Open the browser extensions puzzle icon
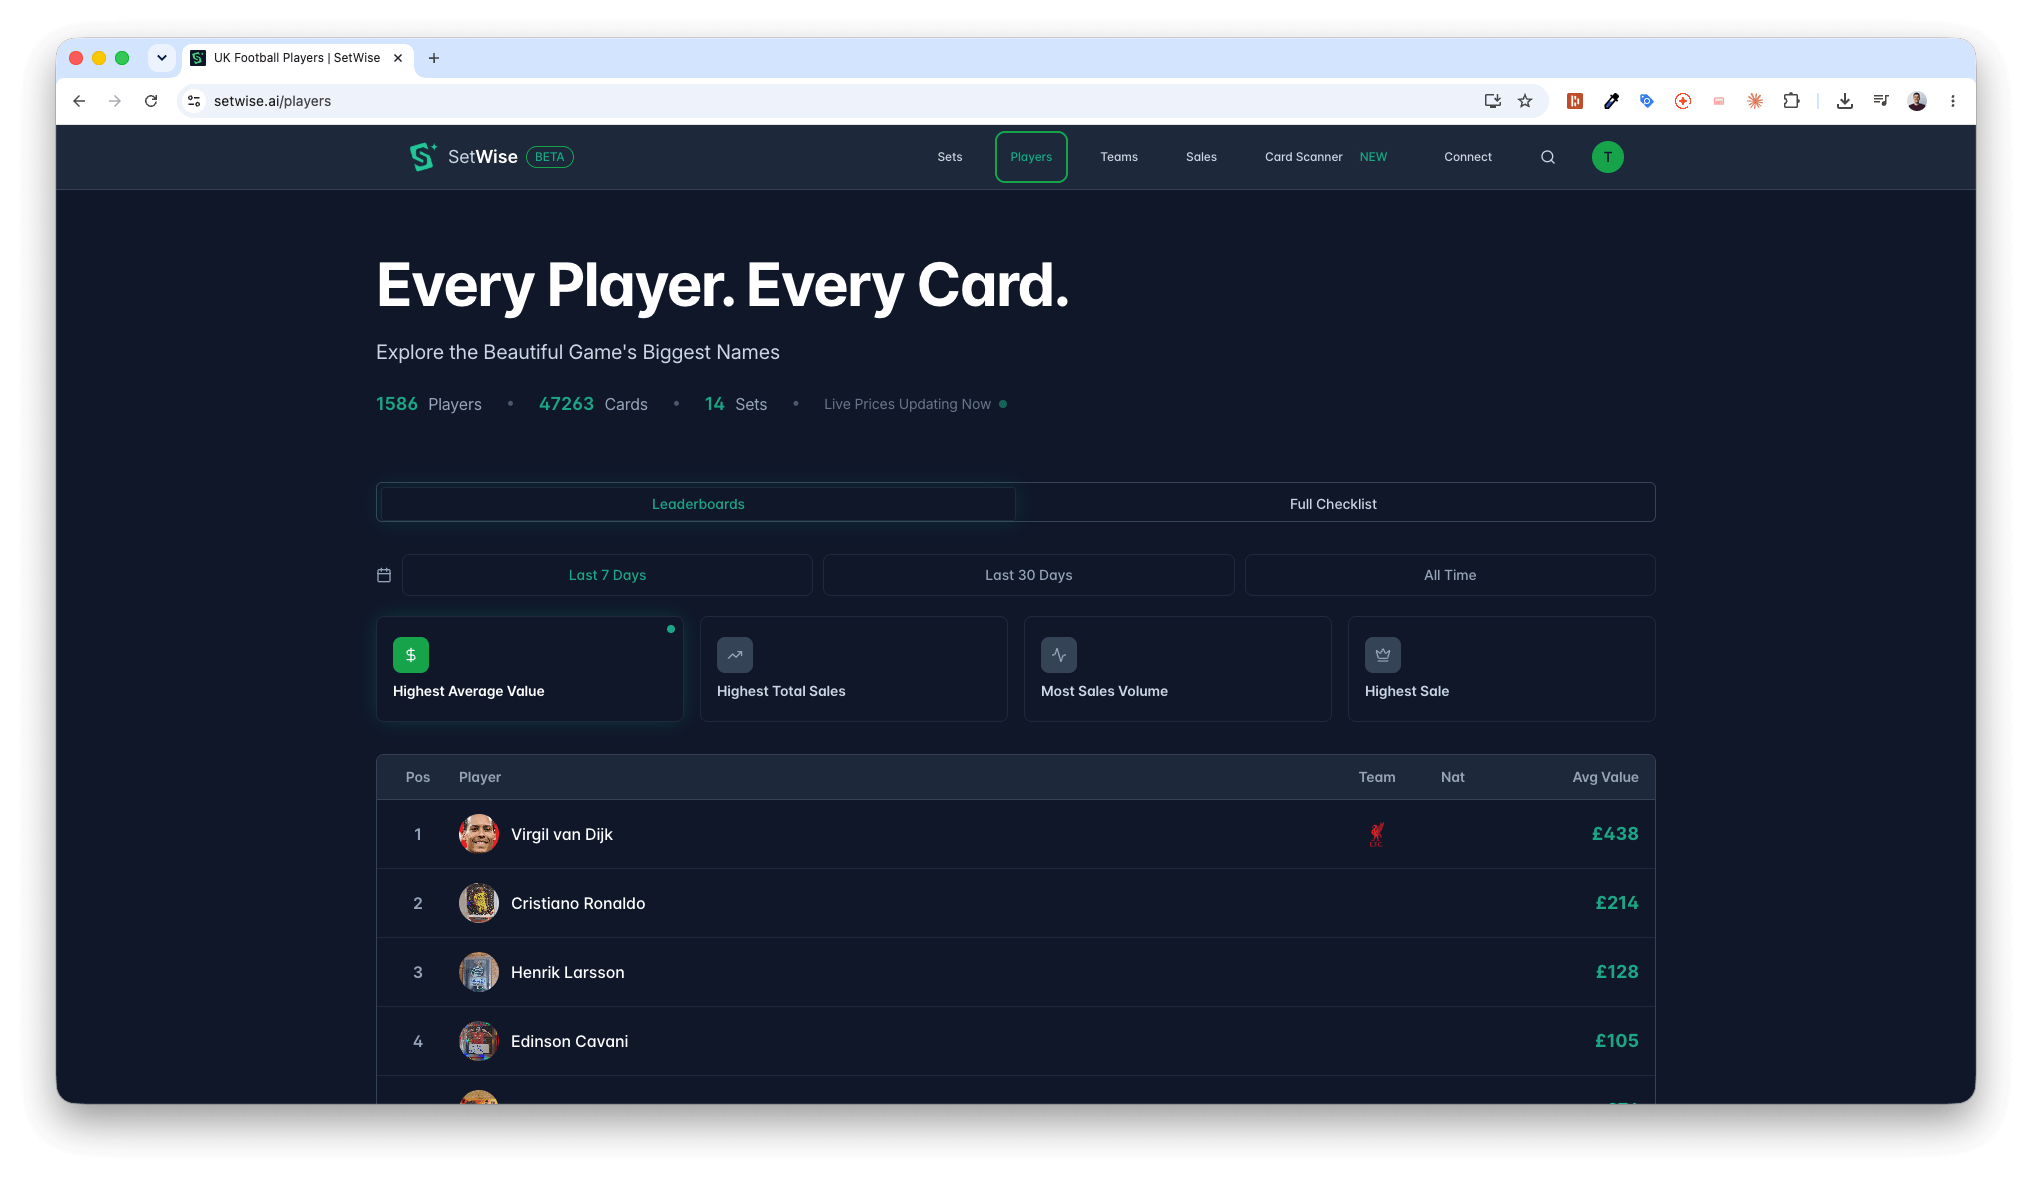 click(x=1791, y=101)
